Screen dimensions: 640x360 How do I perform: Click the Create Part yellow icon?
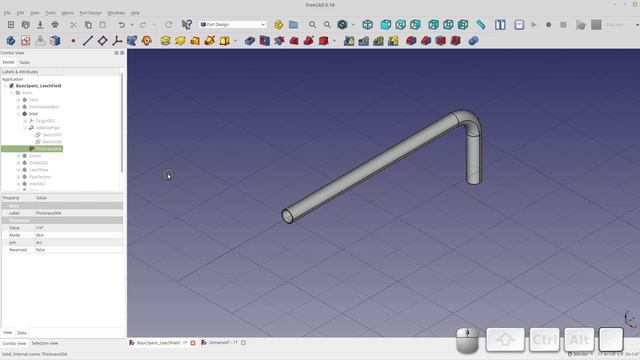tap(279, 24)
